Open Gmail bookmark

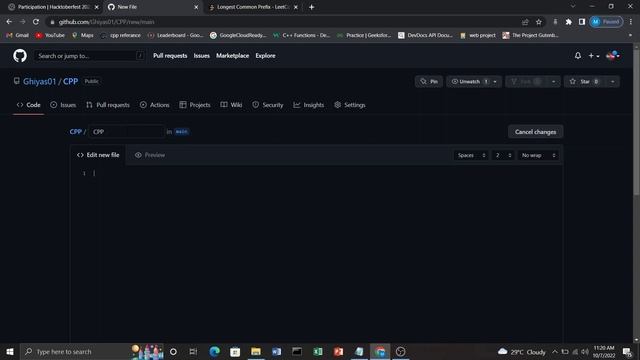coord(18,36)
